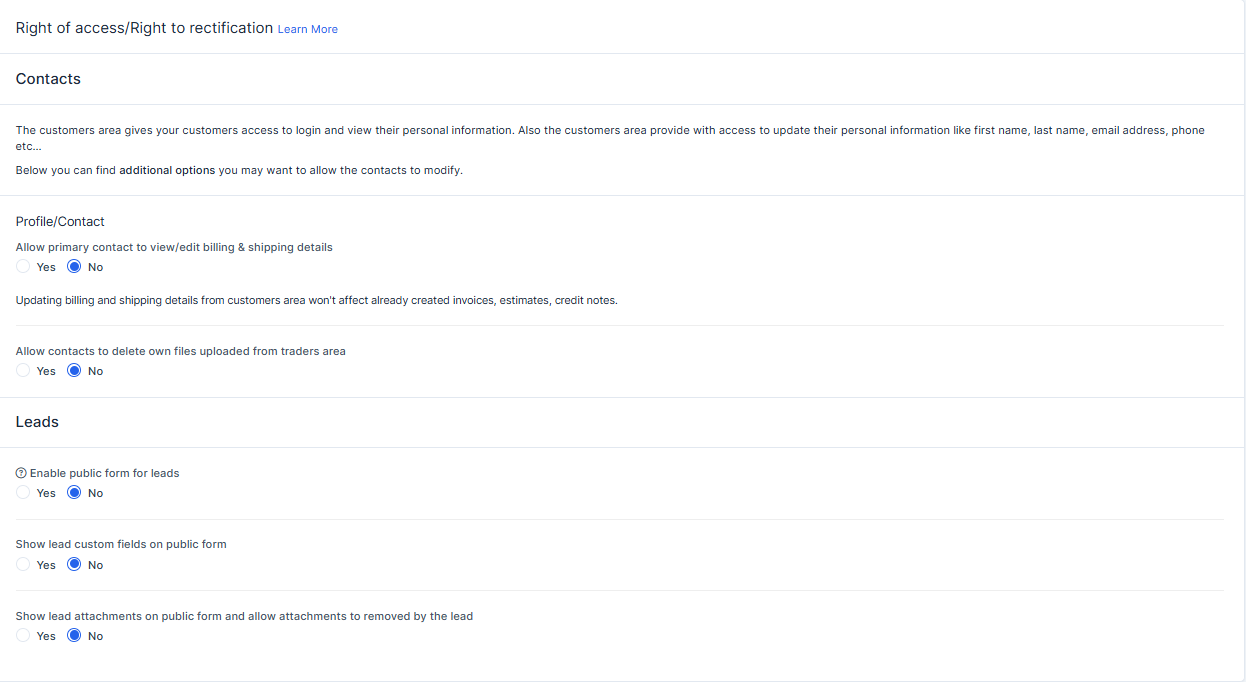Click the Leads section heading

click(x=37, y=422)
